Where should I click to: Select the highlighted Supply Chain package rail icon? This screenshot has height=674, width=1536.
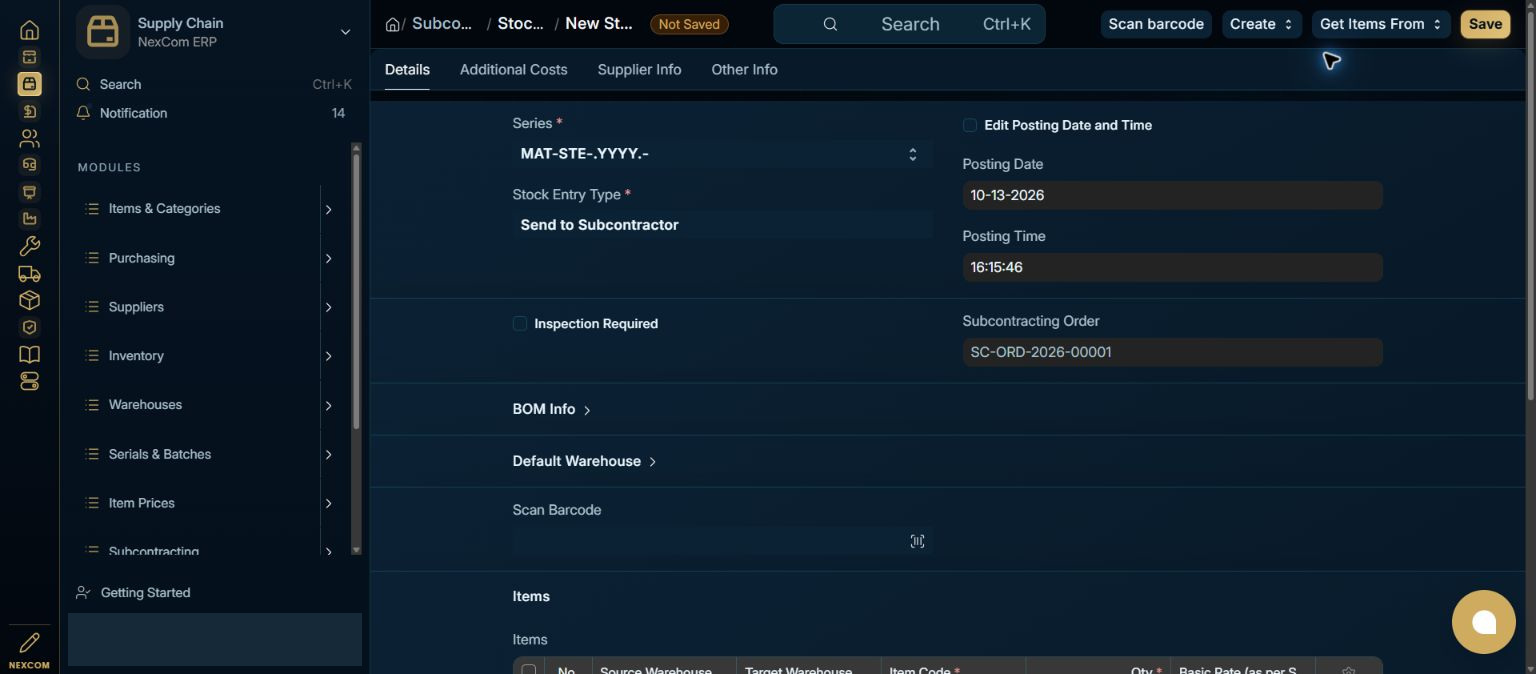29,85
